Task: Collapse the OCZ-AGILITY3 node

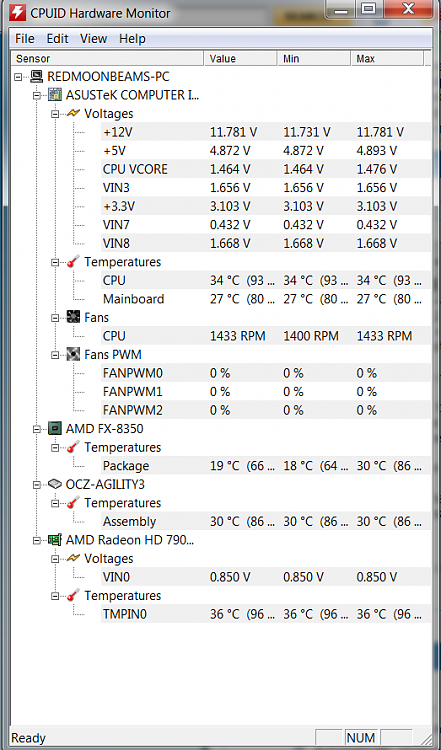Action: pyautogui.click(x=36, y=485)
